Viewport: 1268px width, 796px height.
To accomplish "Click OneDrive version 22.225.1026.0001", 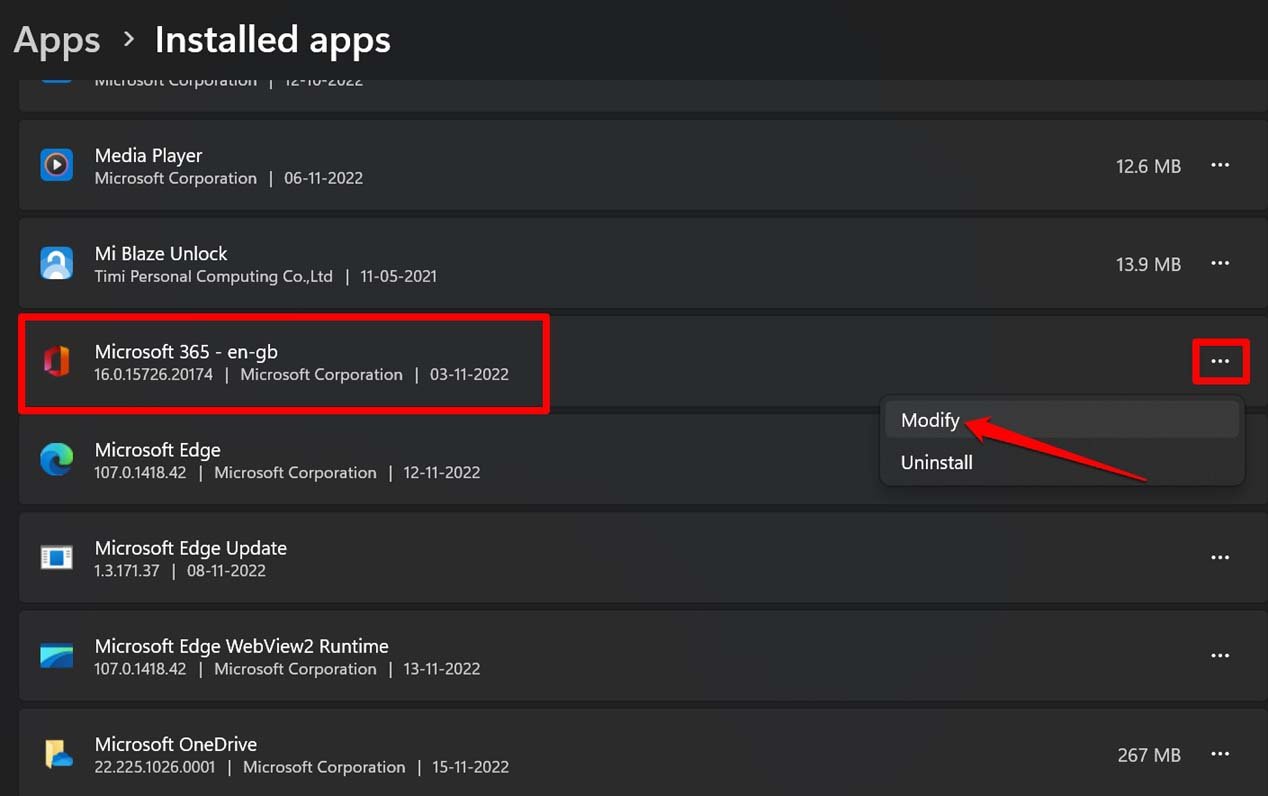I will pos(155,768).
